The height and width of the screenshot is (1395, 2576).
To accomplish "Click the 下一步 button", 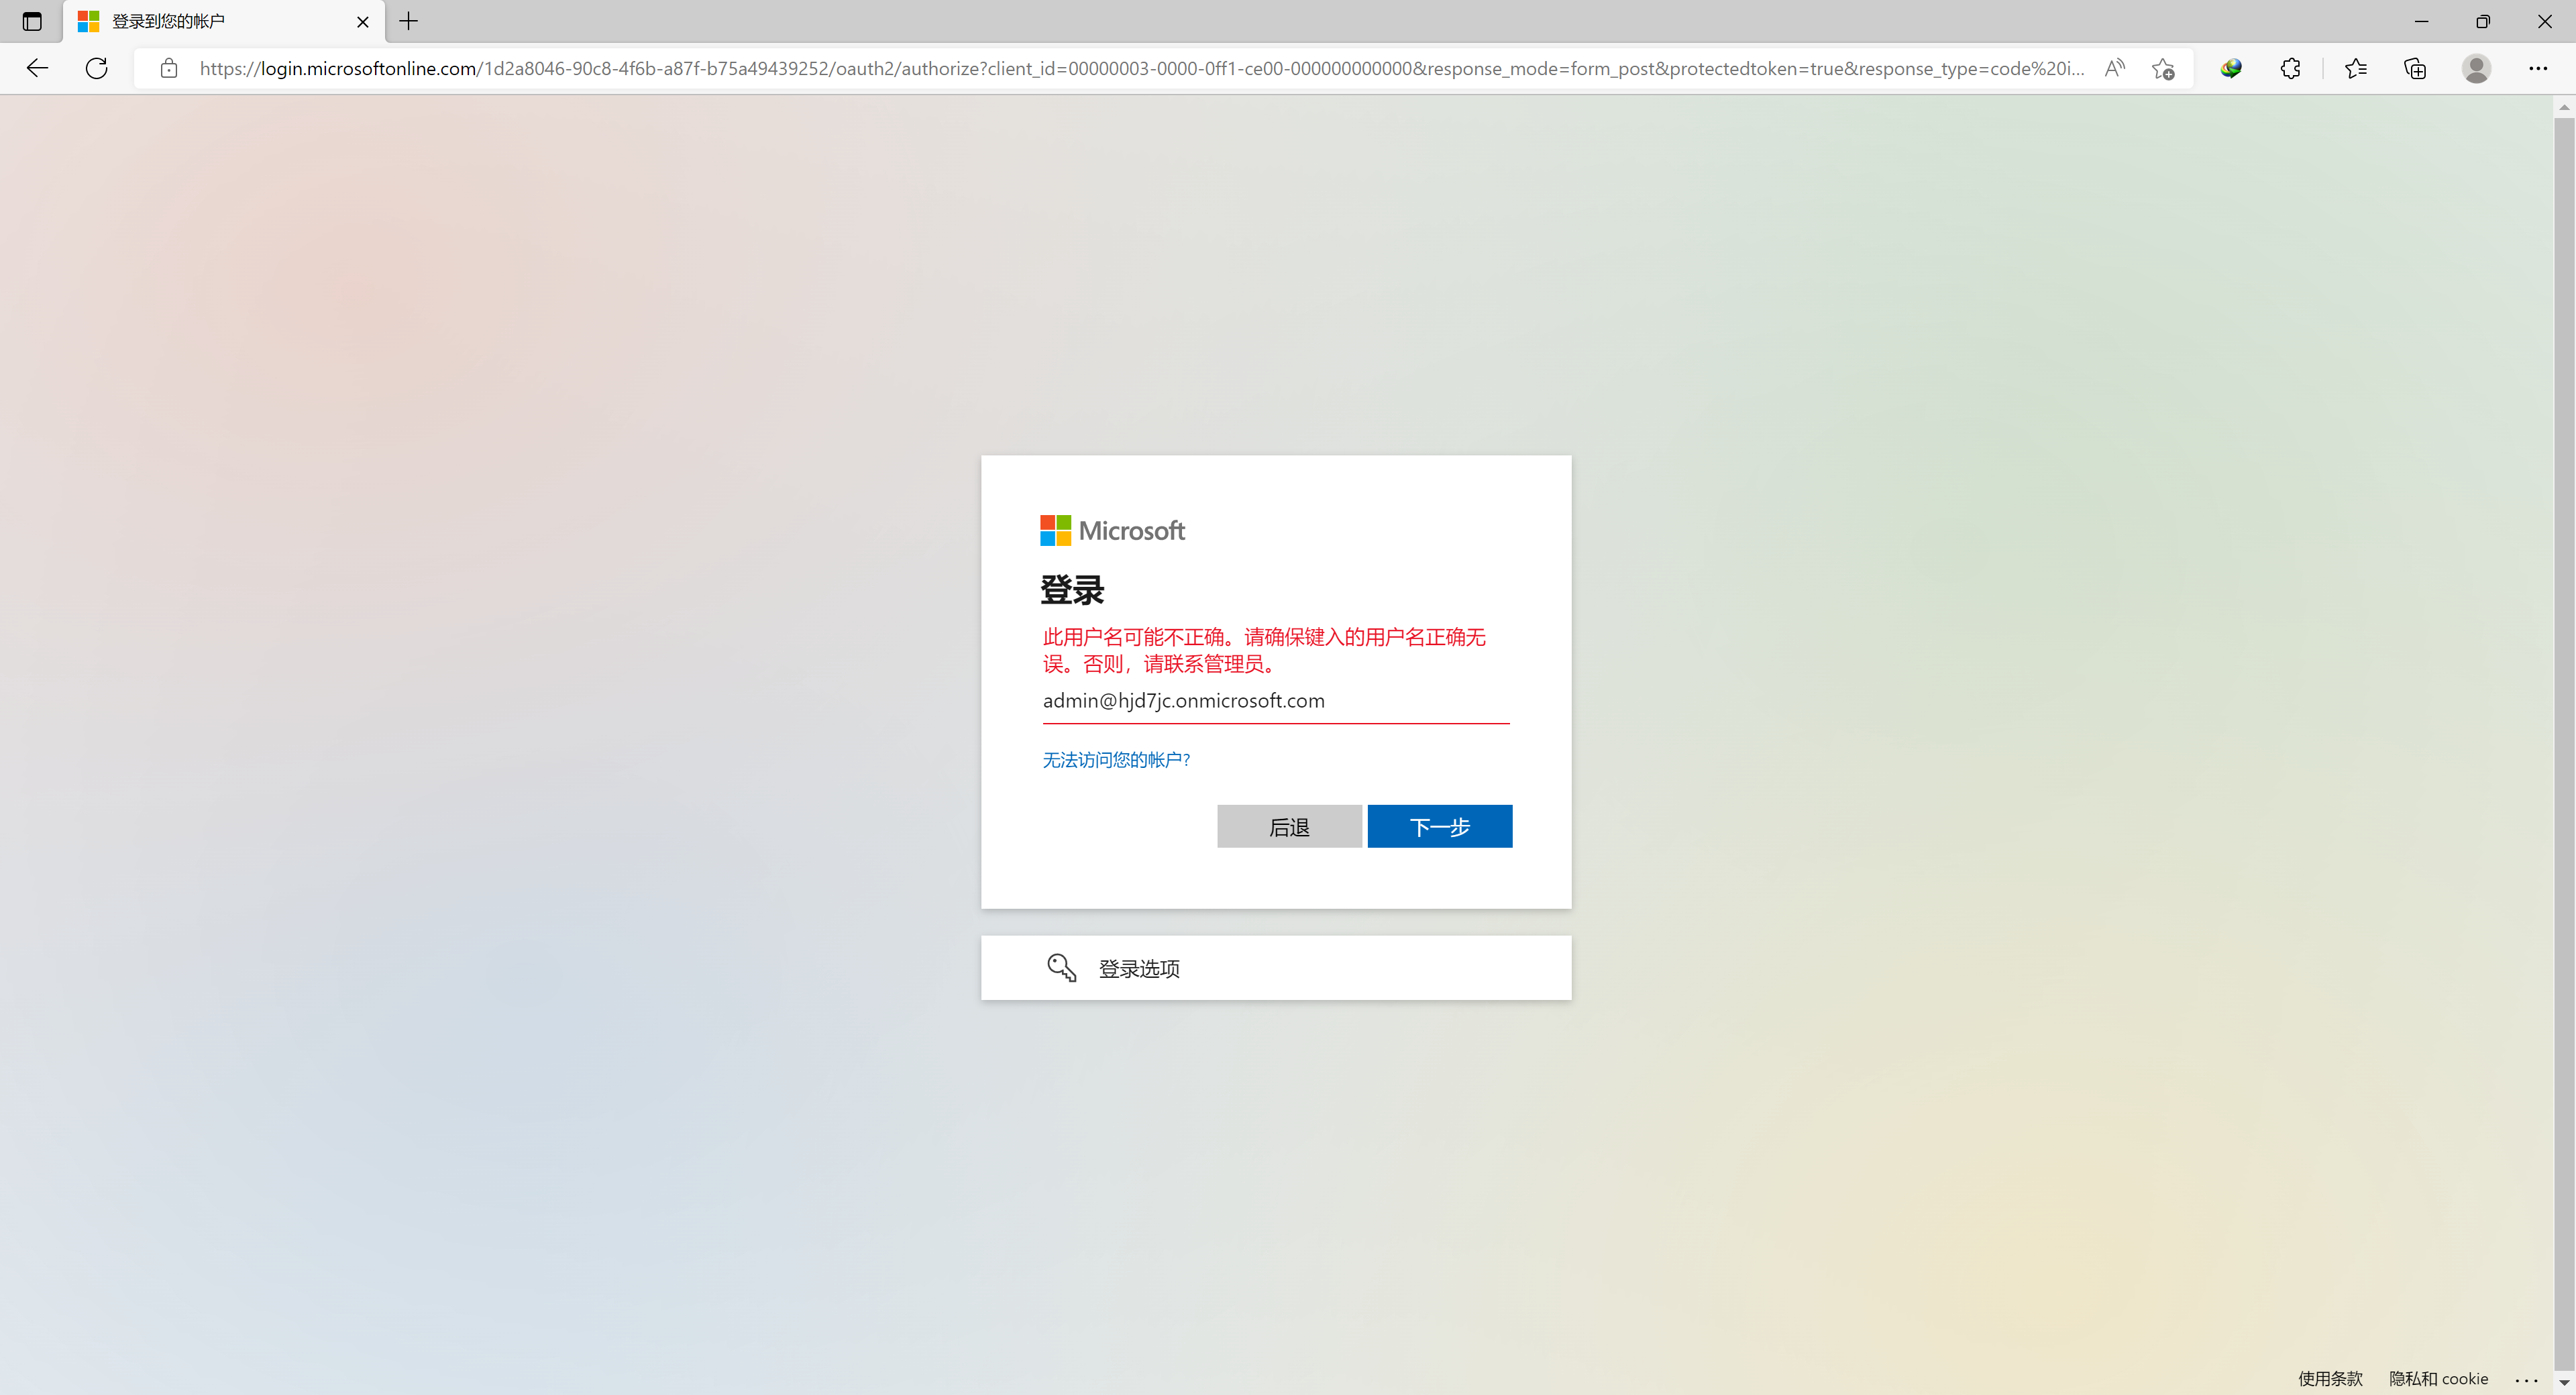I will 1439,826.
